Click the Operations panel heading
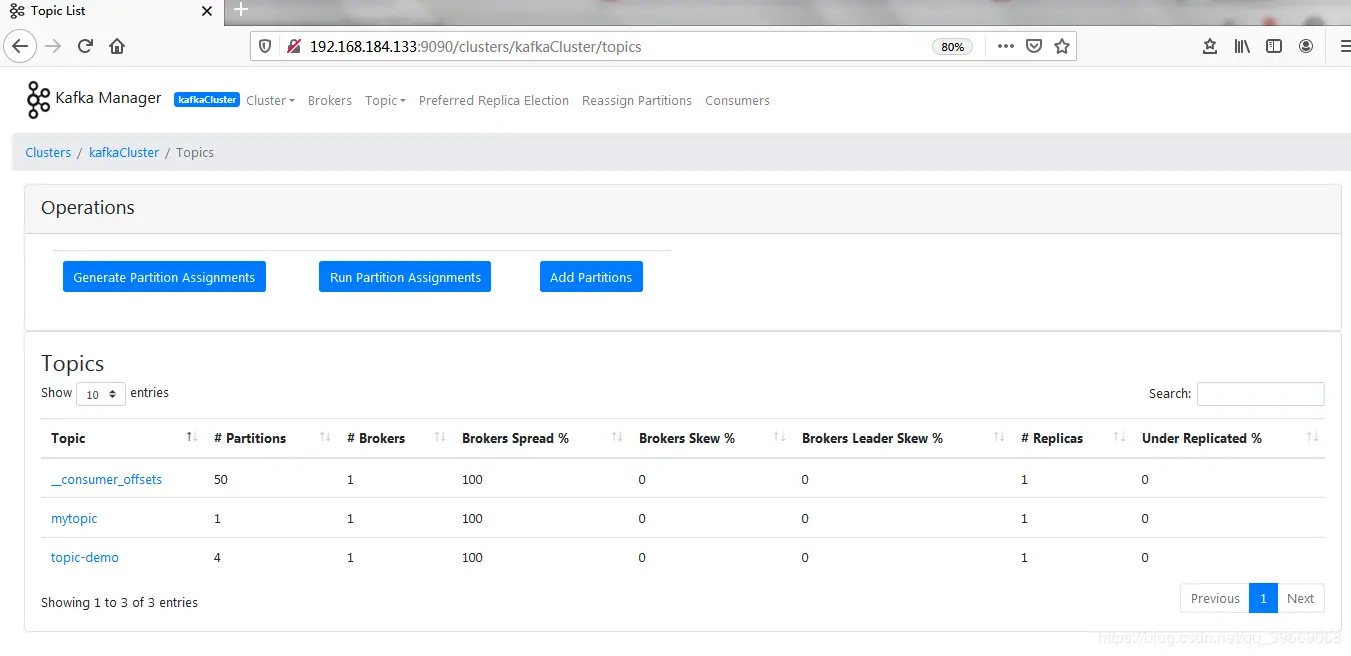 (88, 208)
